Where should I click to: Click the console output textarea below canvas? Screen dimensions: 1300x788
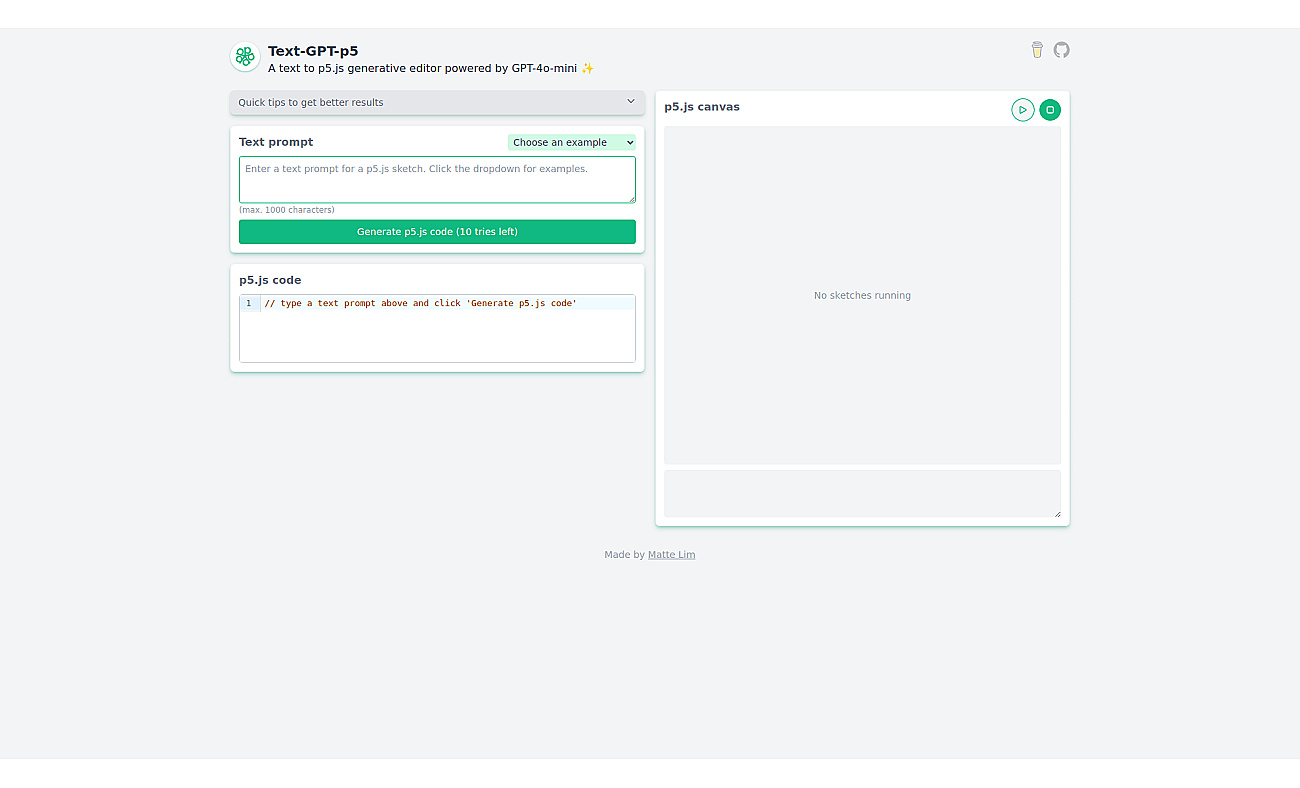coord(862,494)
